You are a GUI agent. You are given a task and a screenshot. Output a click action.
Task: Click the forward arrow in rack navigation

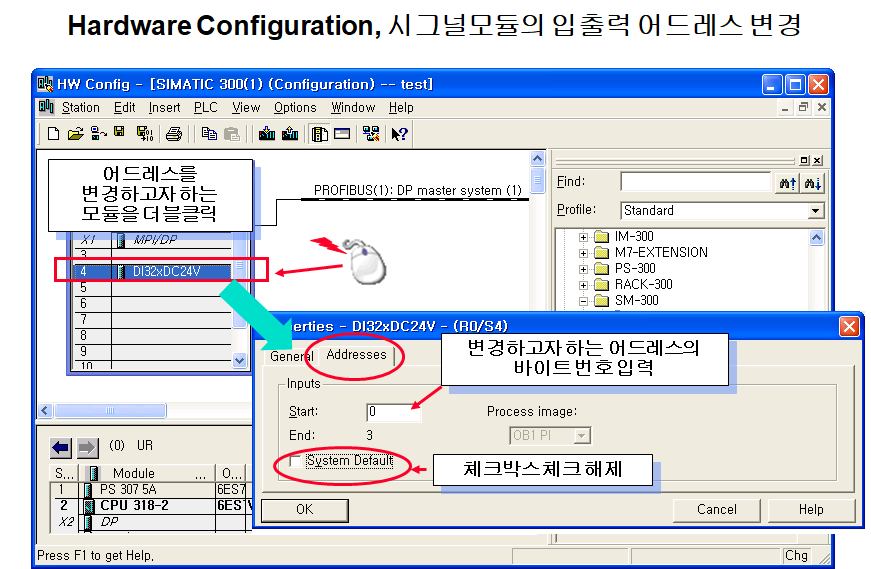87,447
